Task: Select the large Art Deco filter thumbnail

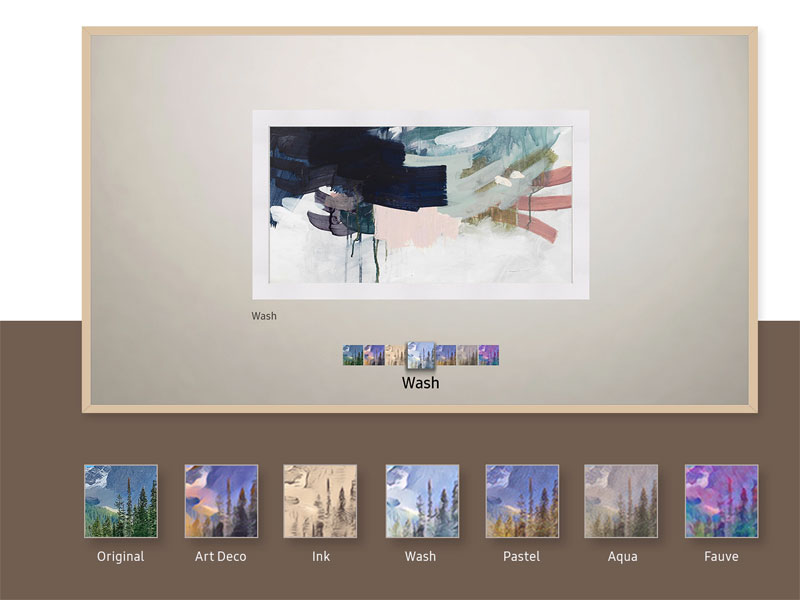Action: 221,501
